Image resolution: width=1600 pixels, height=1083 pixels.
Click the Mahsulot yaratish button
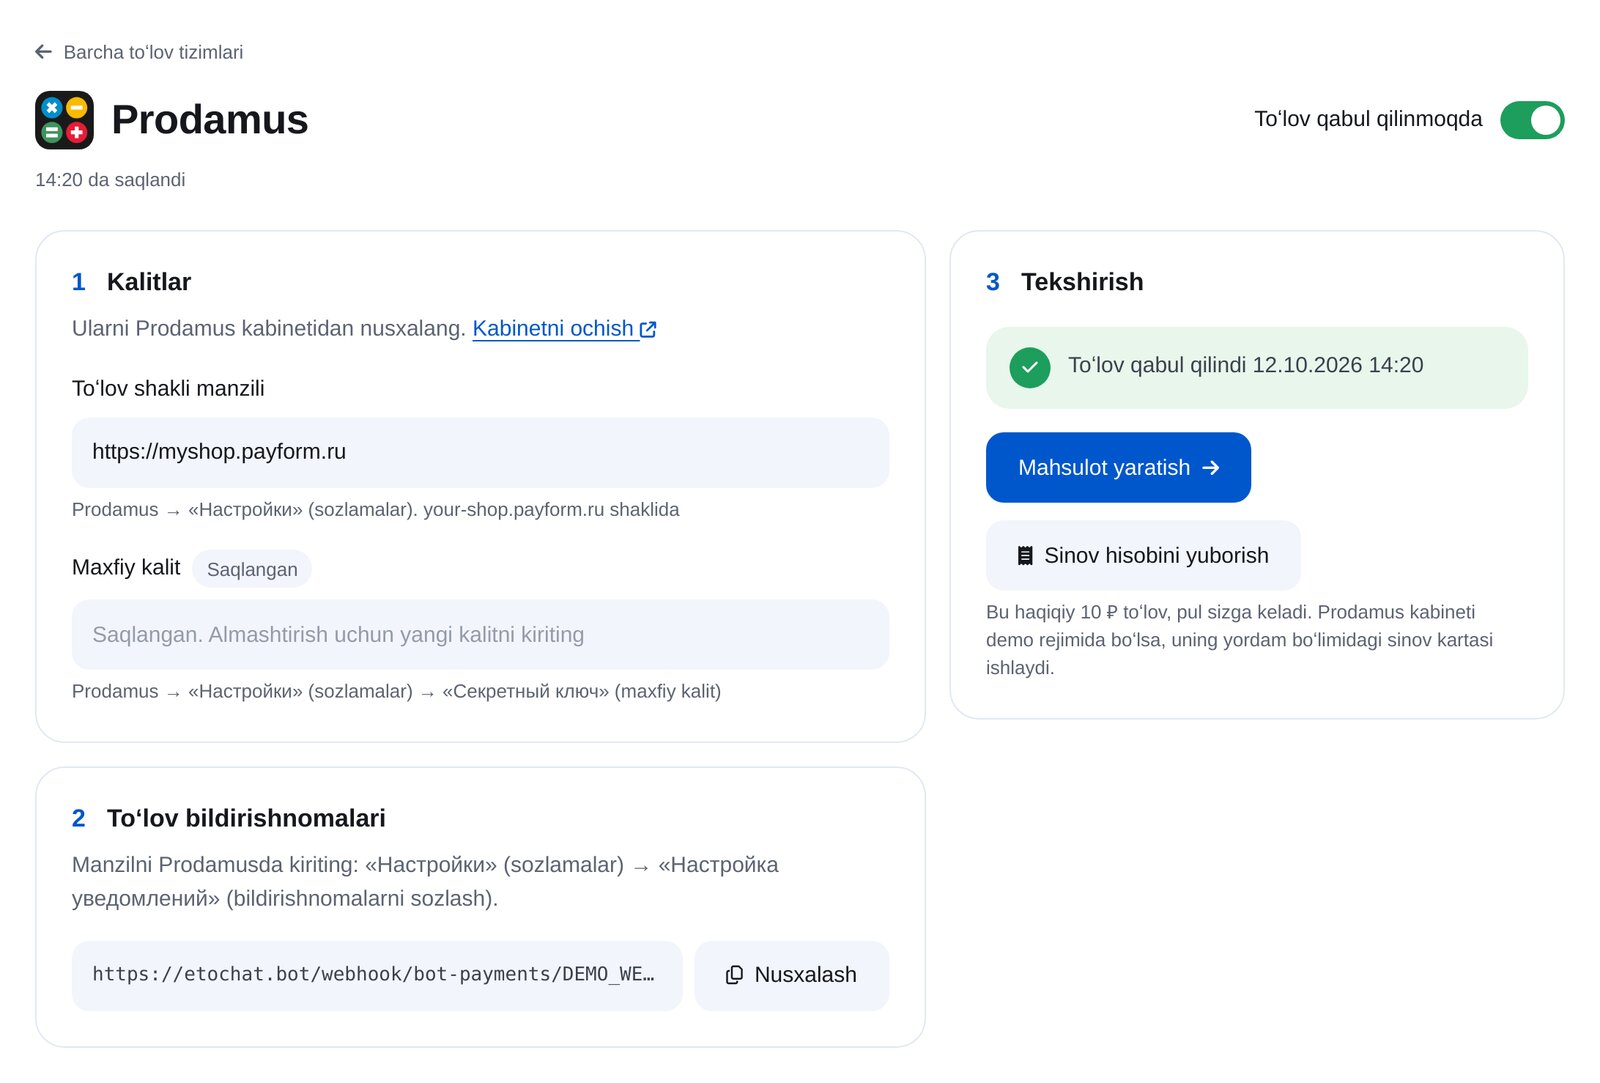(x=1118, y=468)
